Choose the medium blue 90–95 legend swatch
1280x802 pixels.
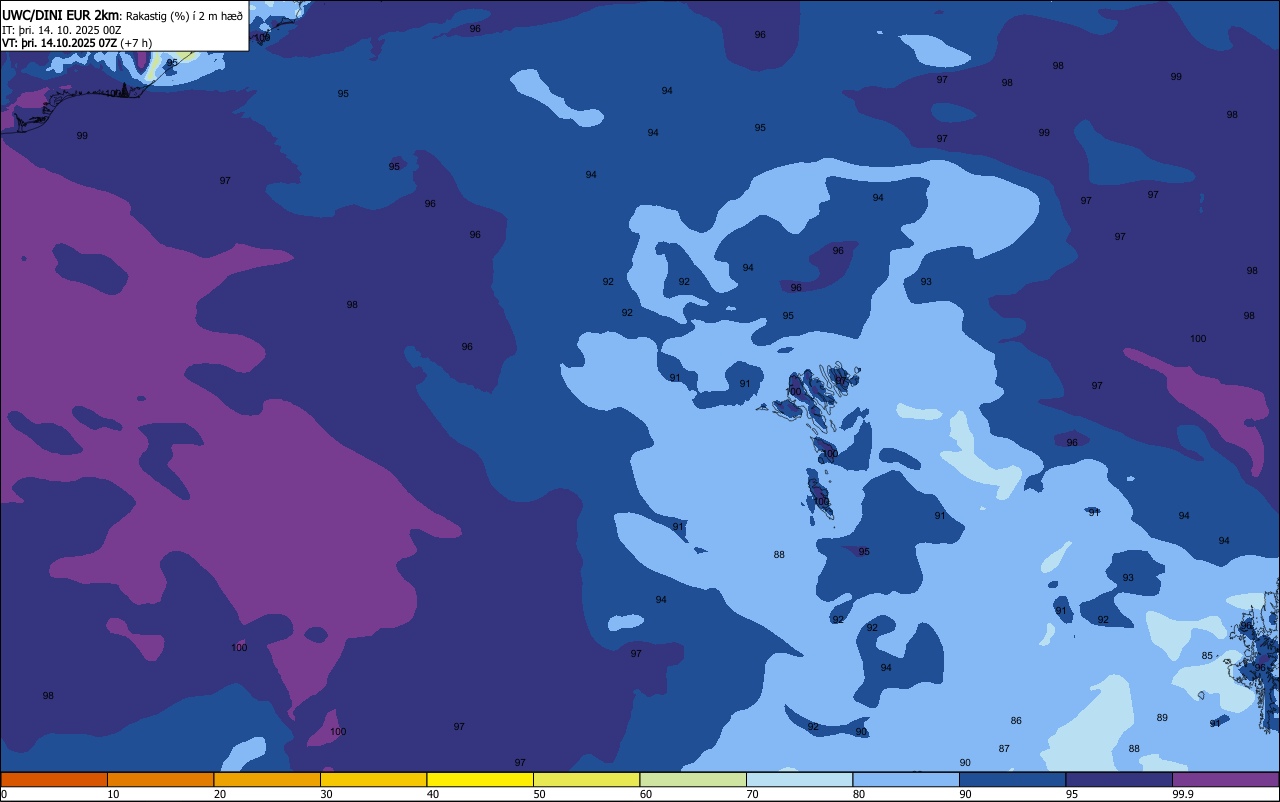[x=1012, y=779]
